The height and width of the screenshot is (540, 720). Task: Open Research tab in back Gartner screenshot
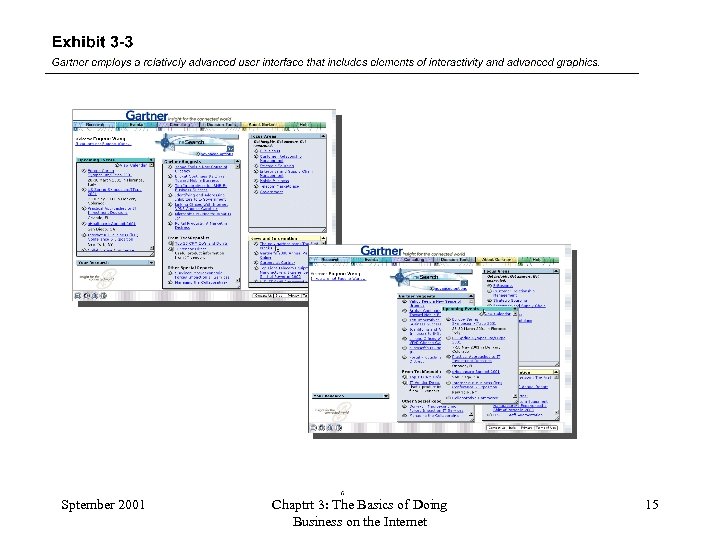click(95, 124)
